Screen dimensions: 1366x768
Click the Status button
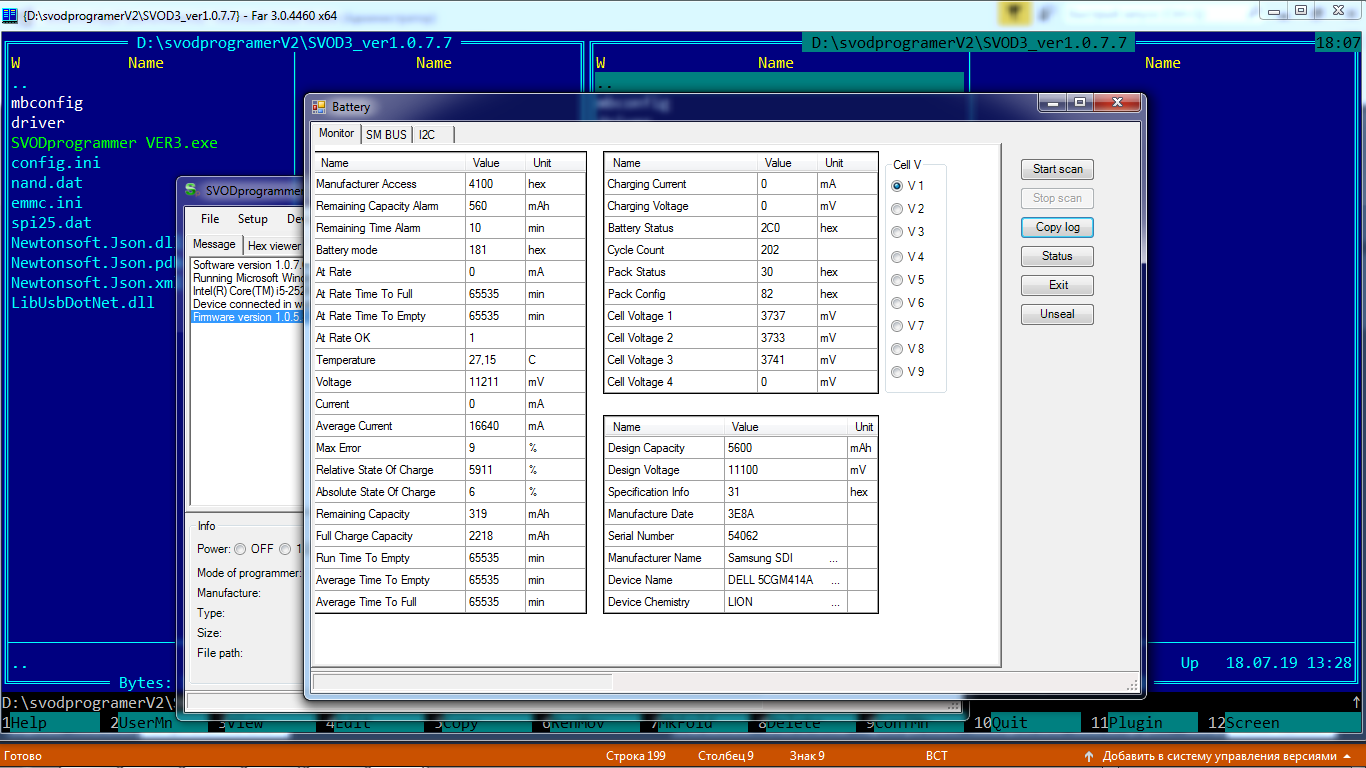[1057, 256]
